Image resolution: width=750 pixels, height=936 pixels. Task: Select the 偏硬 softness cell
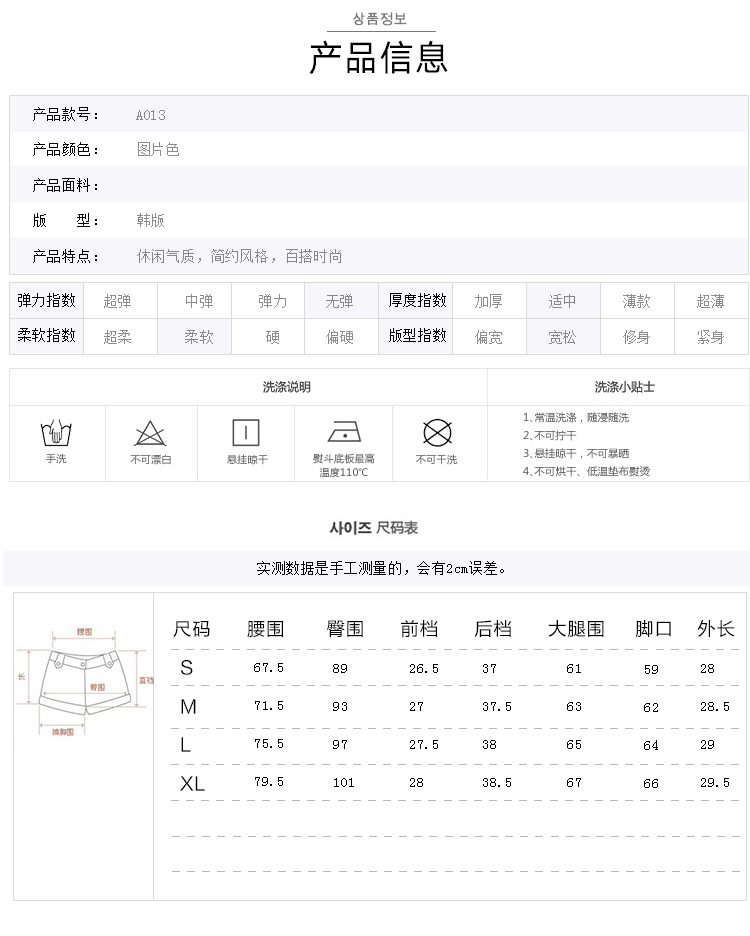pos(342,337)
